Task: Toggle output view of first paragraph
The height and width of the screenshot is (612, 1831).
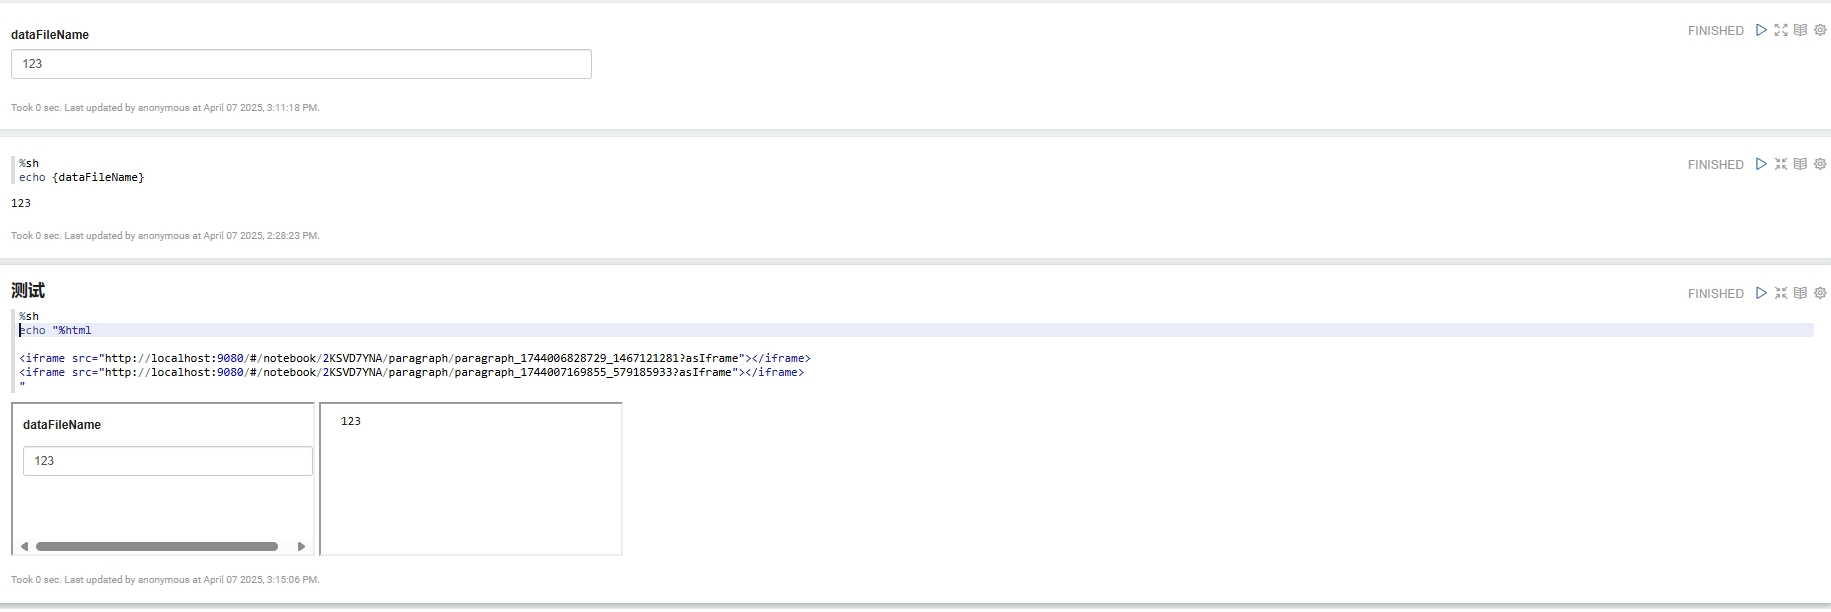Action: (x=1800, y=30)
